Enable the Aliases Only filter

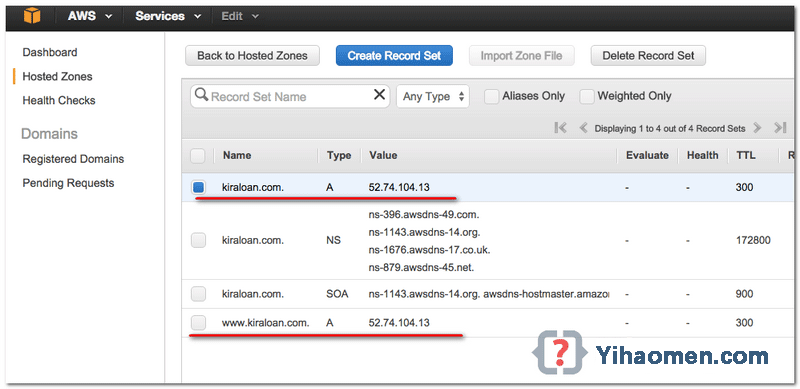491,96
